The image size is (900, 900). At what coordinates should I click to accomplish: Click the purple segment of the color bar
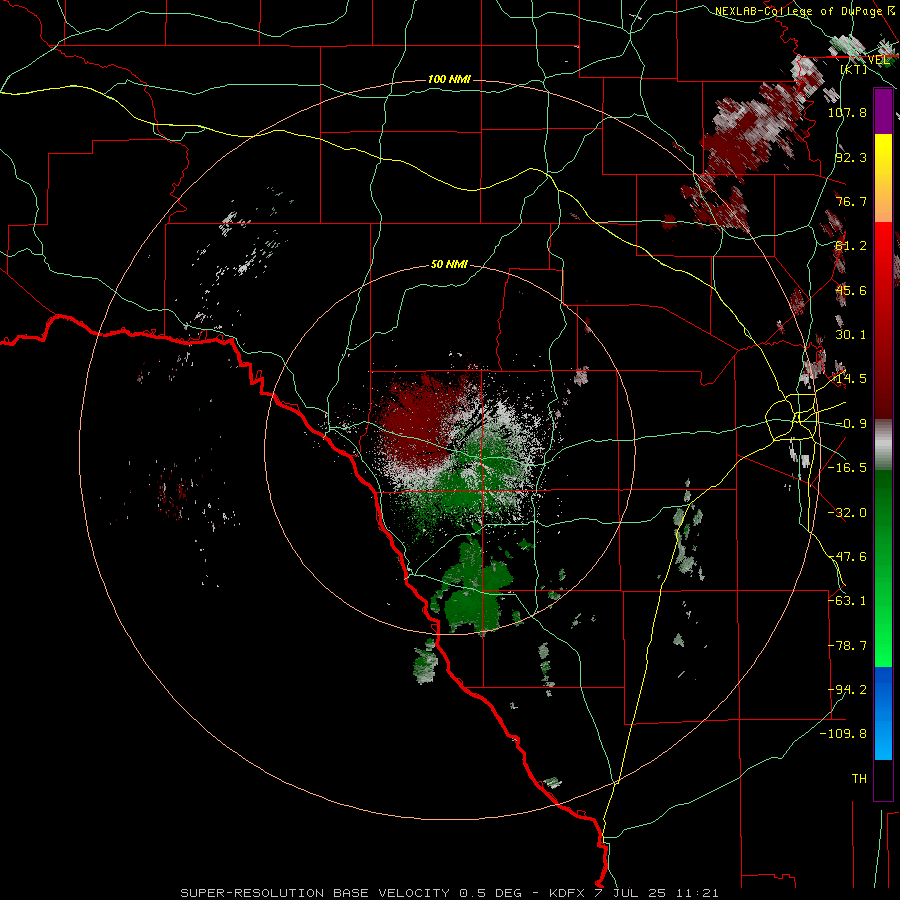coord(883,111)
